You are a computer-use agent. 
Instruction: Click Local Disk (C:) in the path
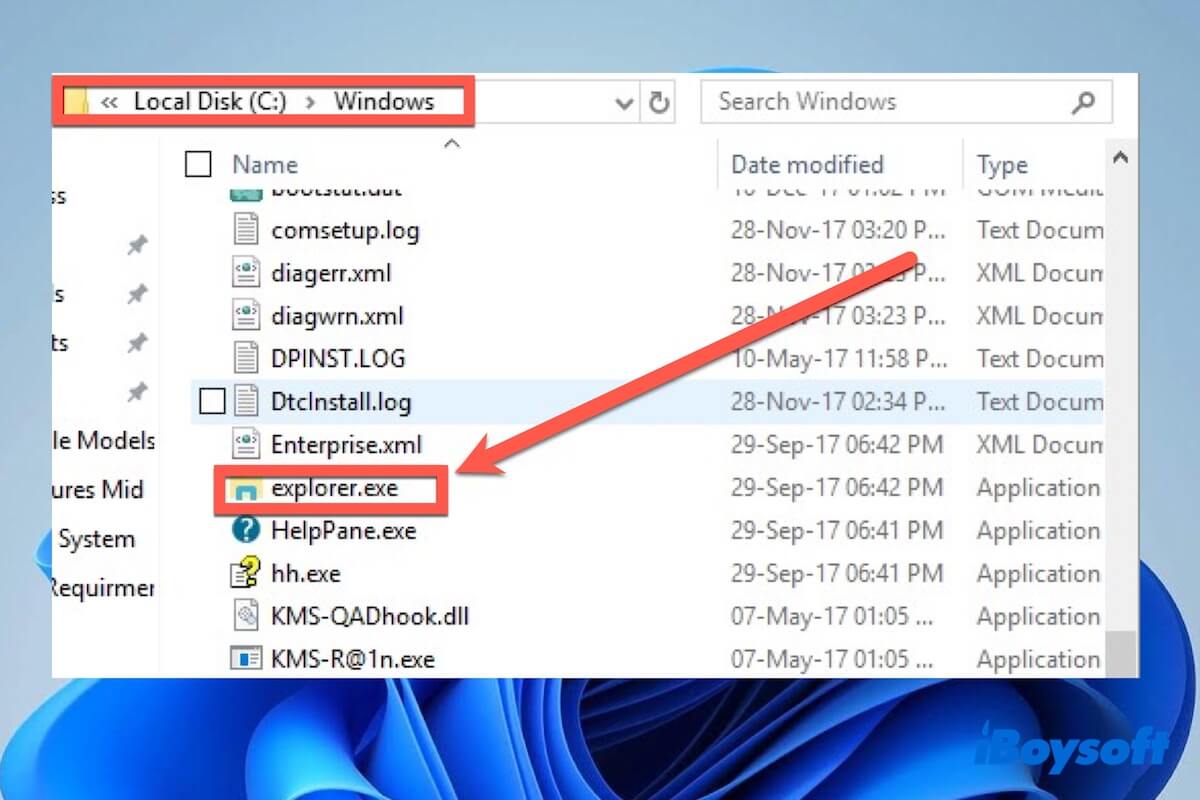(210, 102)
